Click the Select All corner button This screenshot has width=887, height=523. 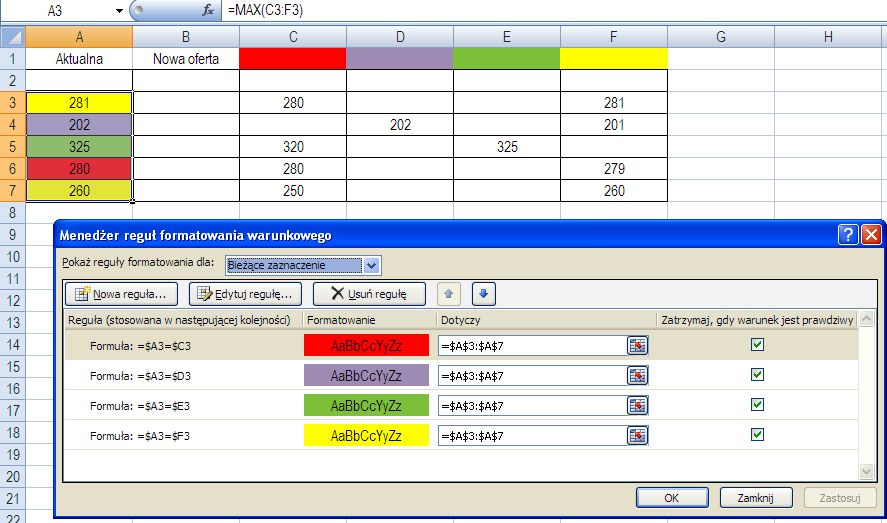click(x=12, y=37)
